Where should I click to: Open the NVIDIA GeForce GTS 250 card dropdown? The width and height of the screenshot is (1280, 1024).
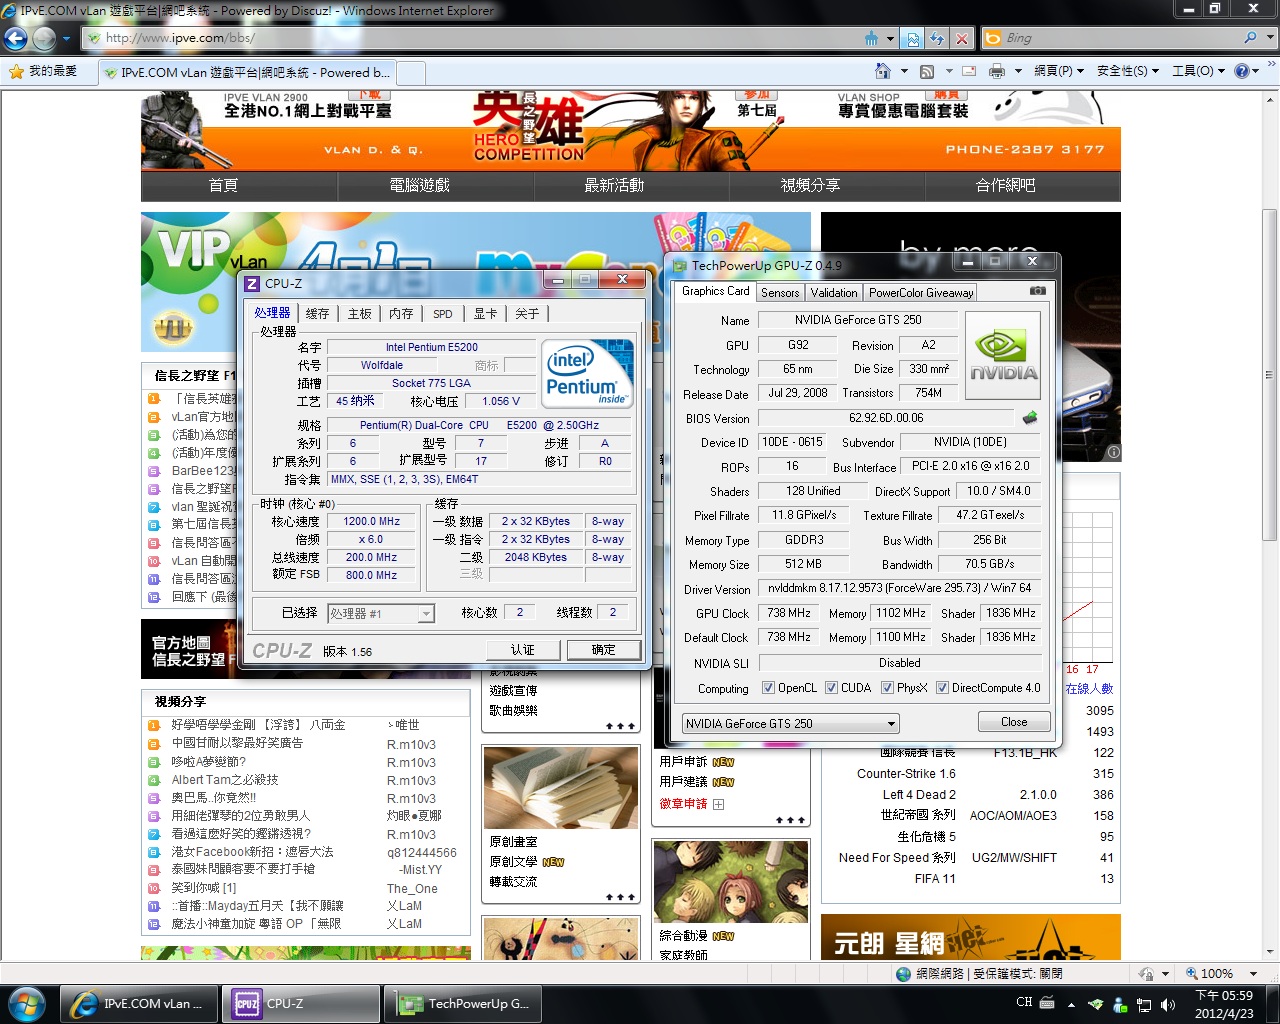pyautogui.click(x=791, y=723)
